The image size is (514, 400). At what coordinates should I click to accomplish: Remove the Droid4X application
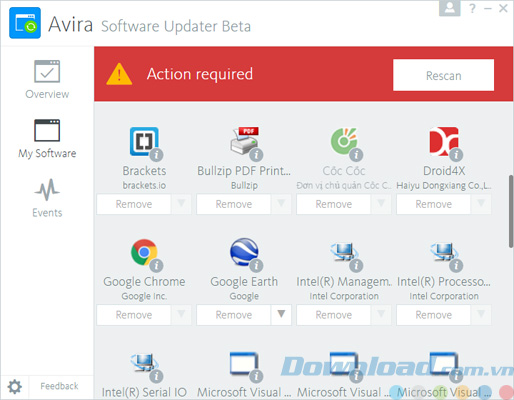(433, 204)
